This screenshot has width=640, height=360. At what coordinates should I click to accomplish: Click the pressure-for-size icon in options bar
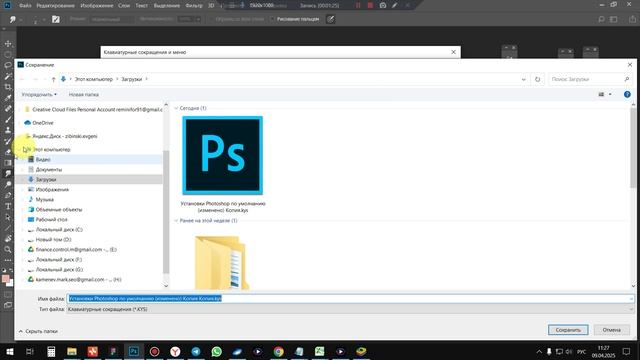[x=331, y=19]
